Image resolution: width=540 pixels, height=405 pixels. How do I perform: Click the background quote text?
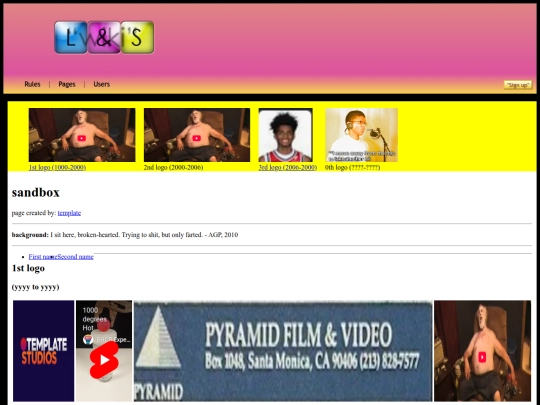click(144, 235)
